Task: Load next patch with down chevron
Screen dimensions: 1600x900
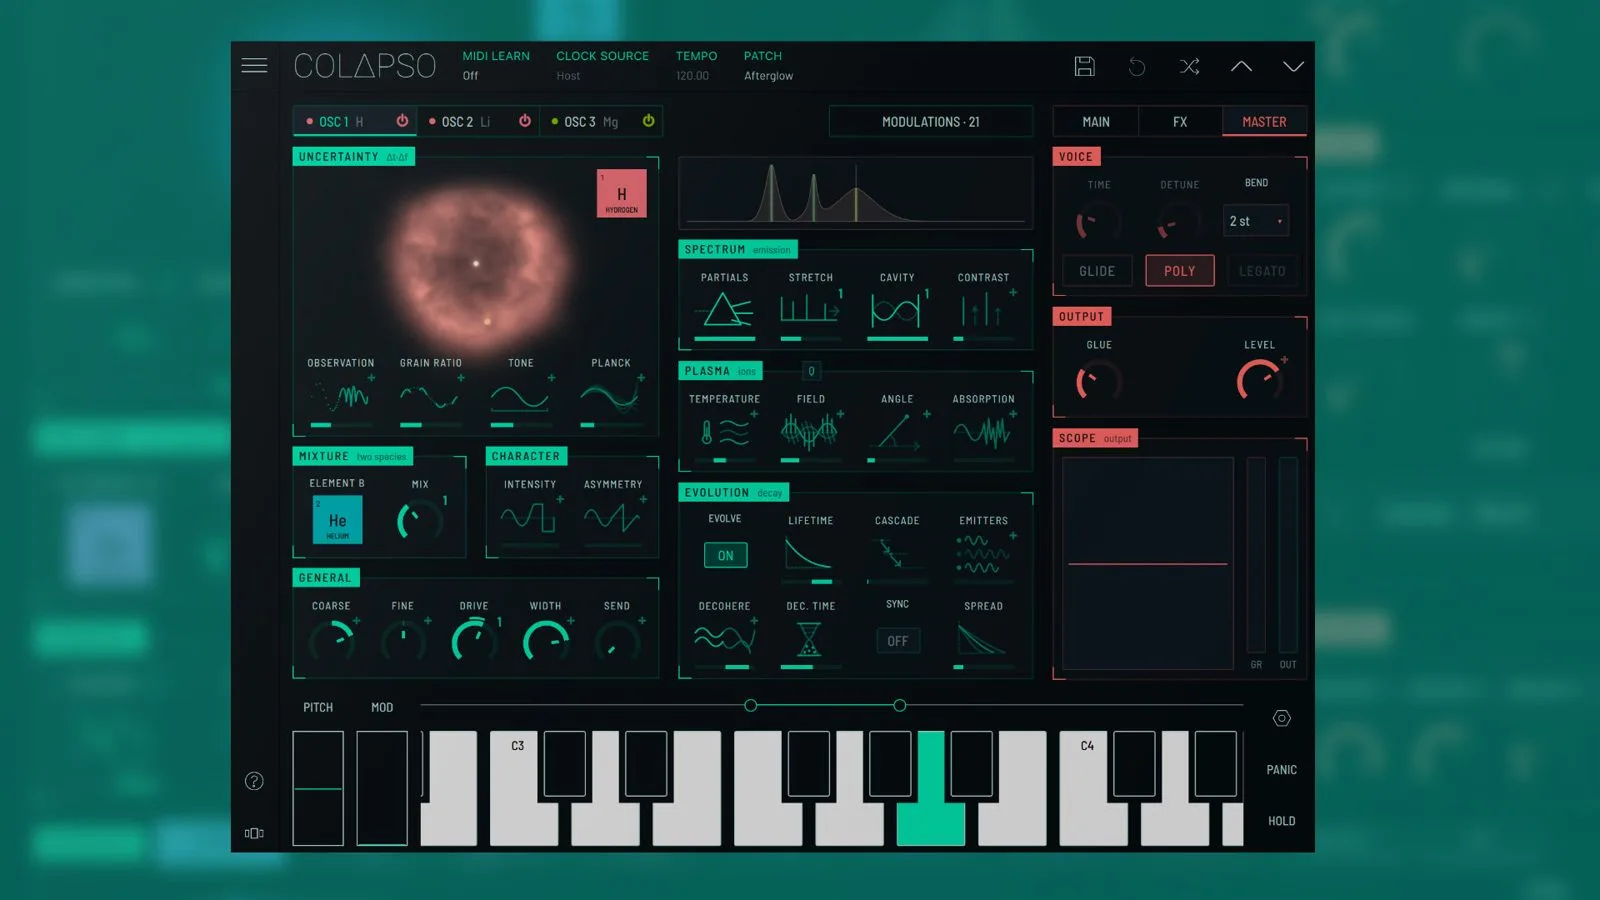Action: tap(1293, 66)
